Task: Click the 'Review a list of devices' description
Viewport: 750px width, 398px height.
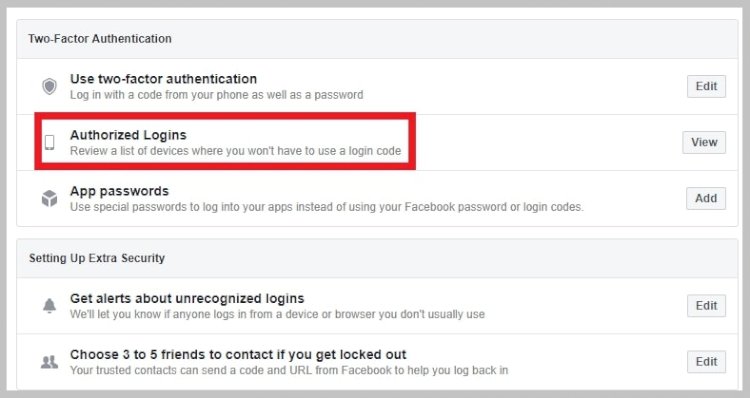Action: click(x=235, y=151)
